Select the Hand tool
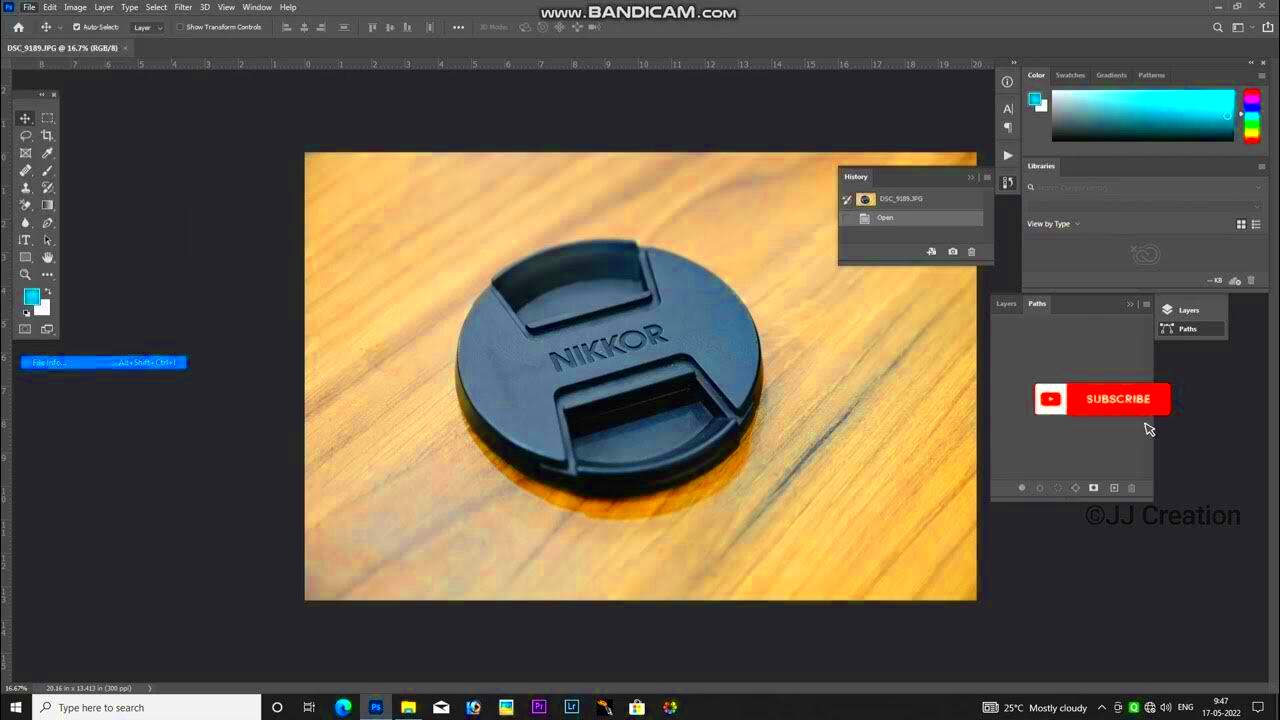The height and width of the screenshot is (720, 1280). click(47, 257)
